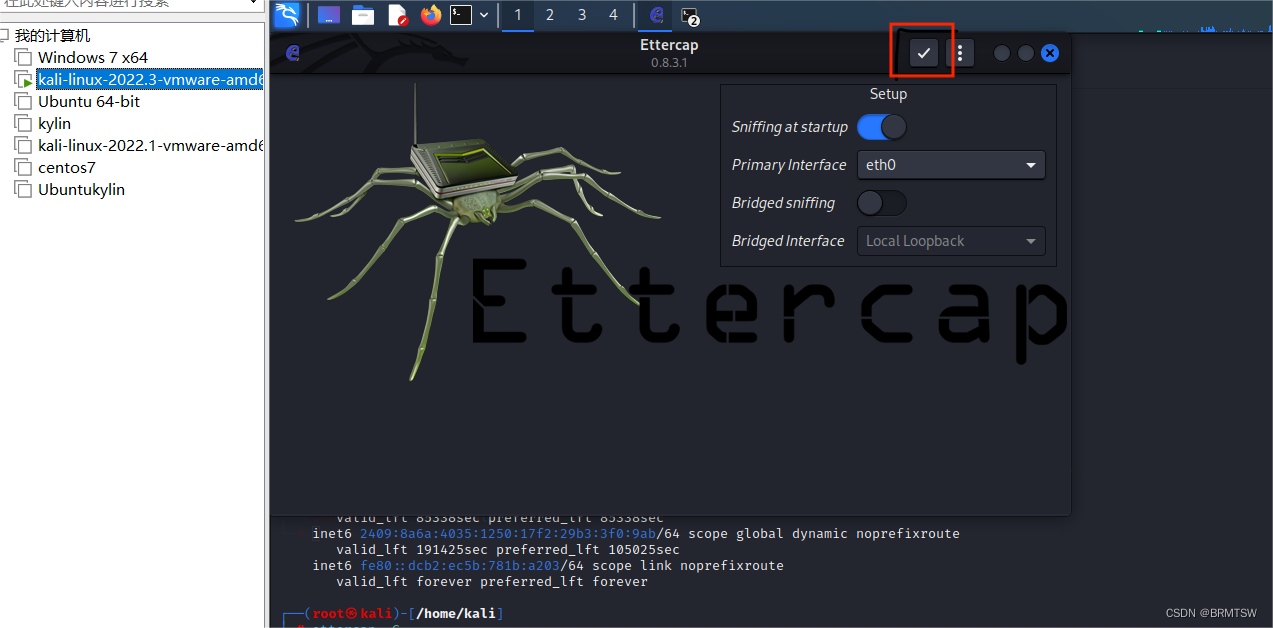Open the terminal emulator from the panel
Image resolution: width=1273 pixels, height=628 pixels.
tap(461, 15)
